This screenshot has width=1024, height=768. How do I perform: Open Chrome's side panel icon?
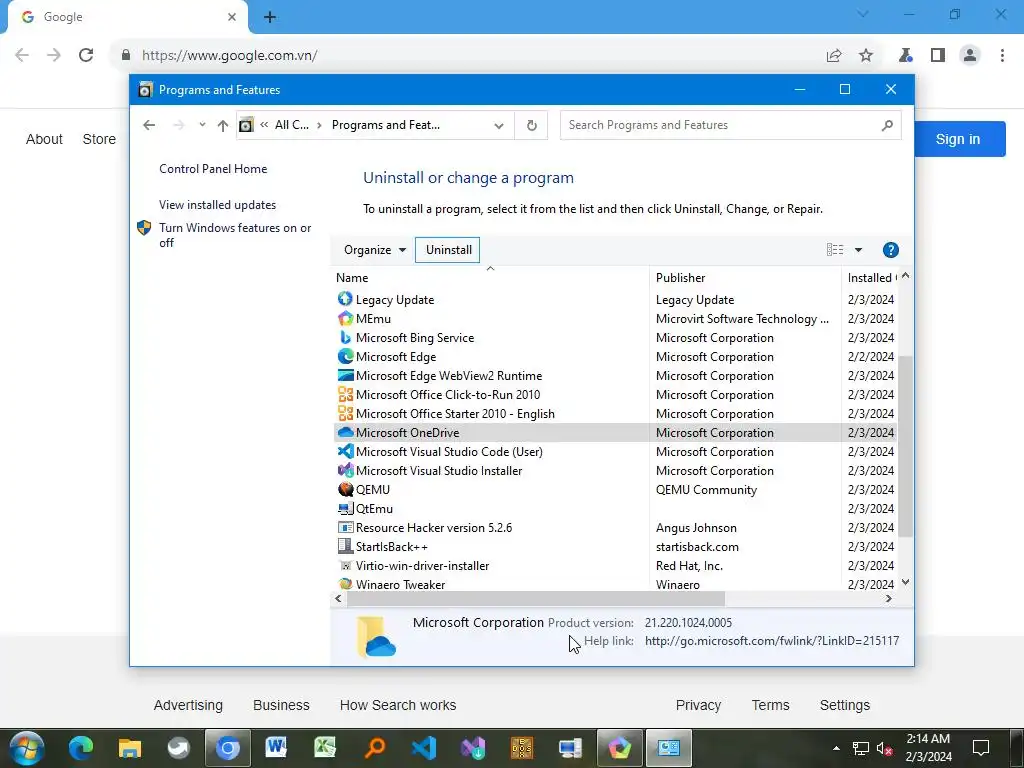pyautogui.click(x=937, y=55)
